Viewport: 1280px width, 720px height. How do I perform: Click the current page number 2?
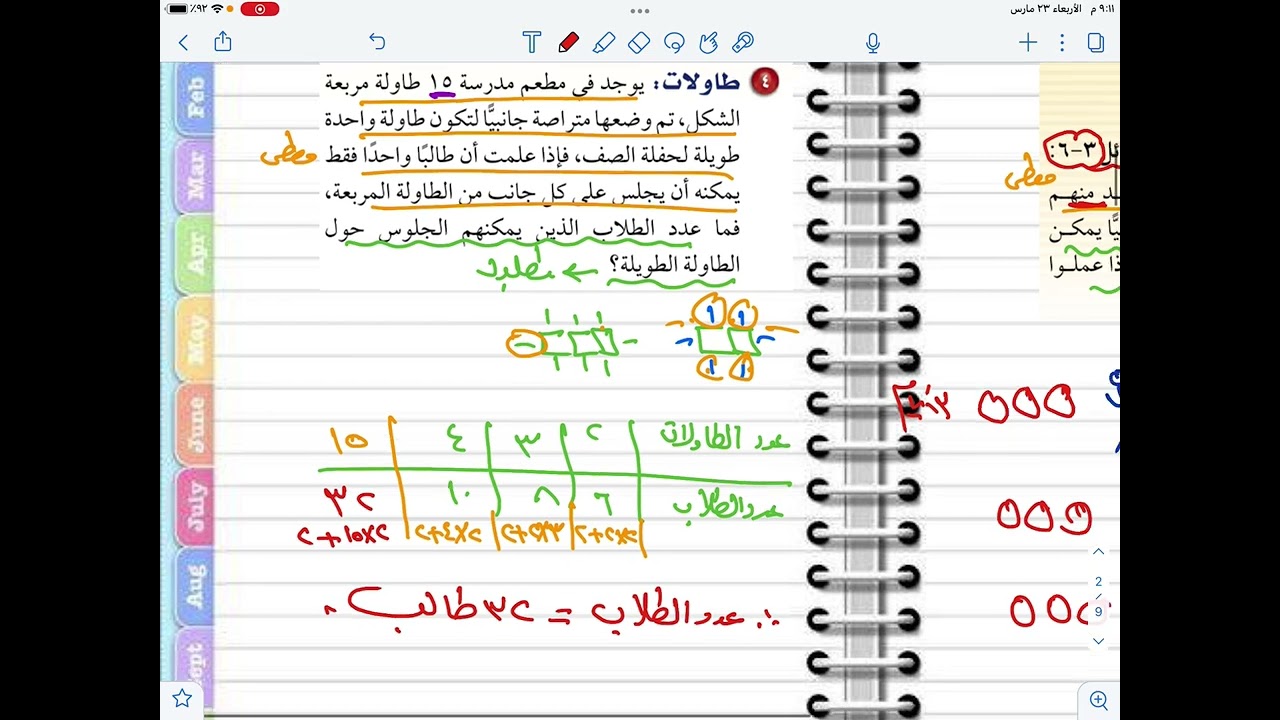[x=1098, y=581]
